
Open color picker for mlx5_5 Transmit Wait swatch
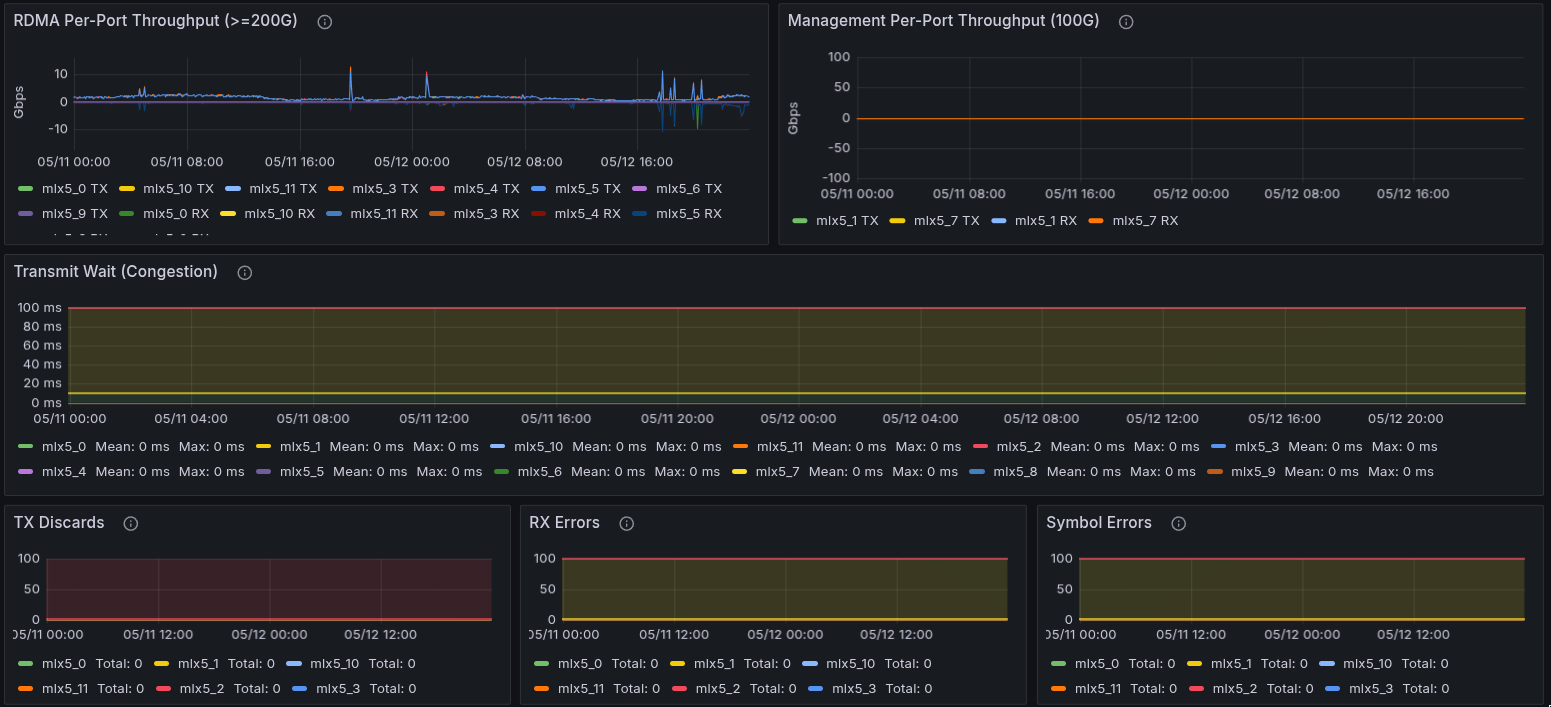263,471
